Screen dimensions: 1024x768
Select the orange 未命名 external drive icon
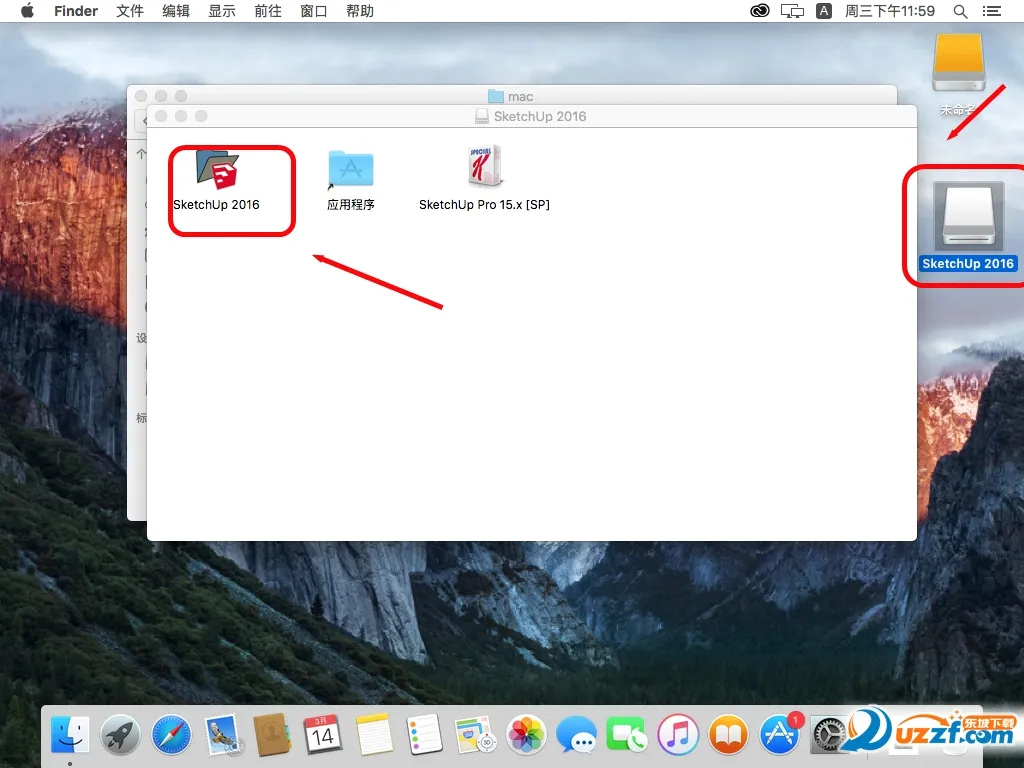pos(958,63)
